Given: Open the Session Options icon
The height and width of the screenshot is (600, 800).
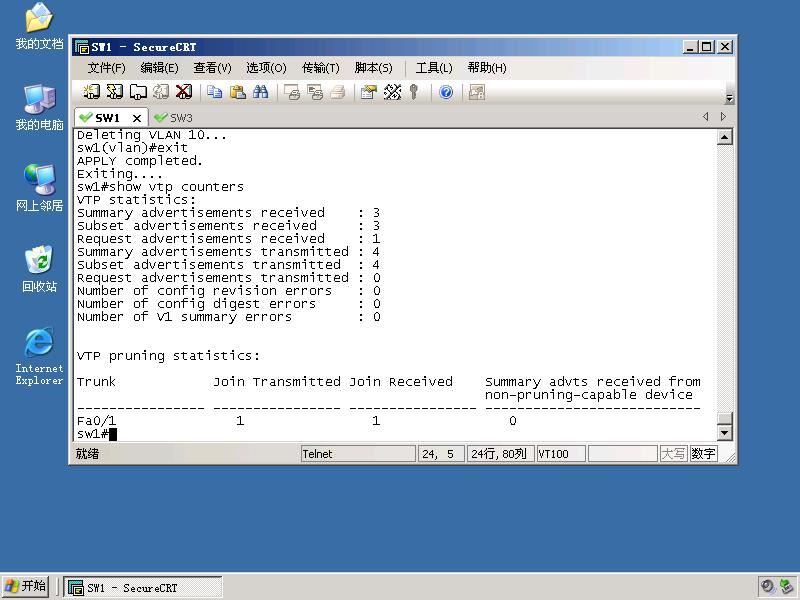Looking at the screenshot, I should [x=368, y=92].
